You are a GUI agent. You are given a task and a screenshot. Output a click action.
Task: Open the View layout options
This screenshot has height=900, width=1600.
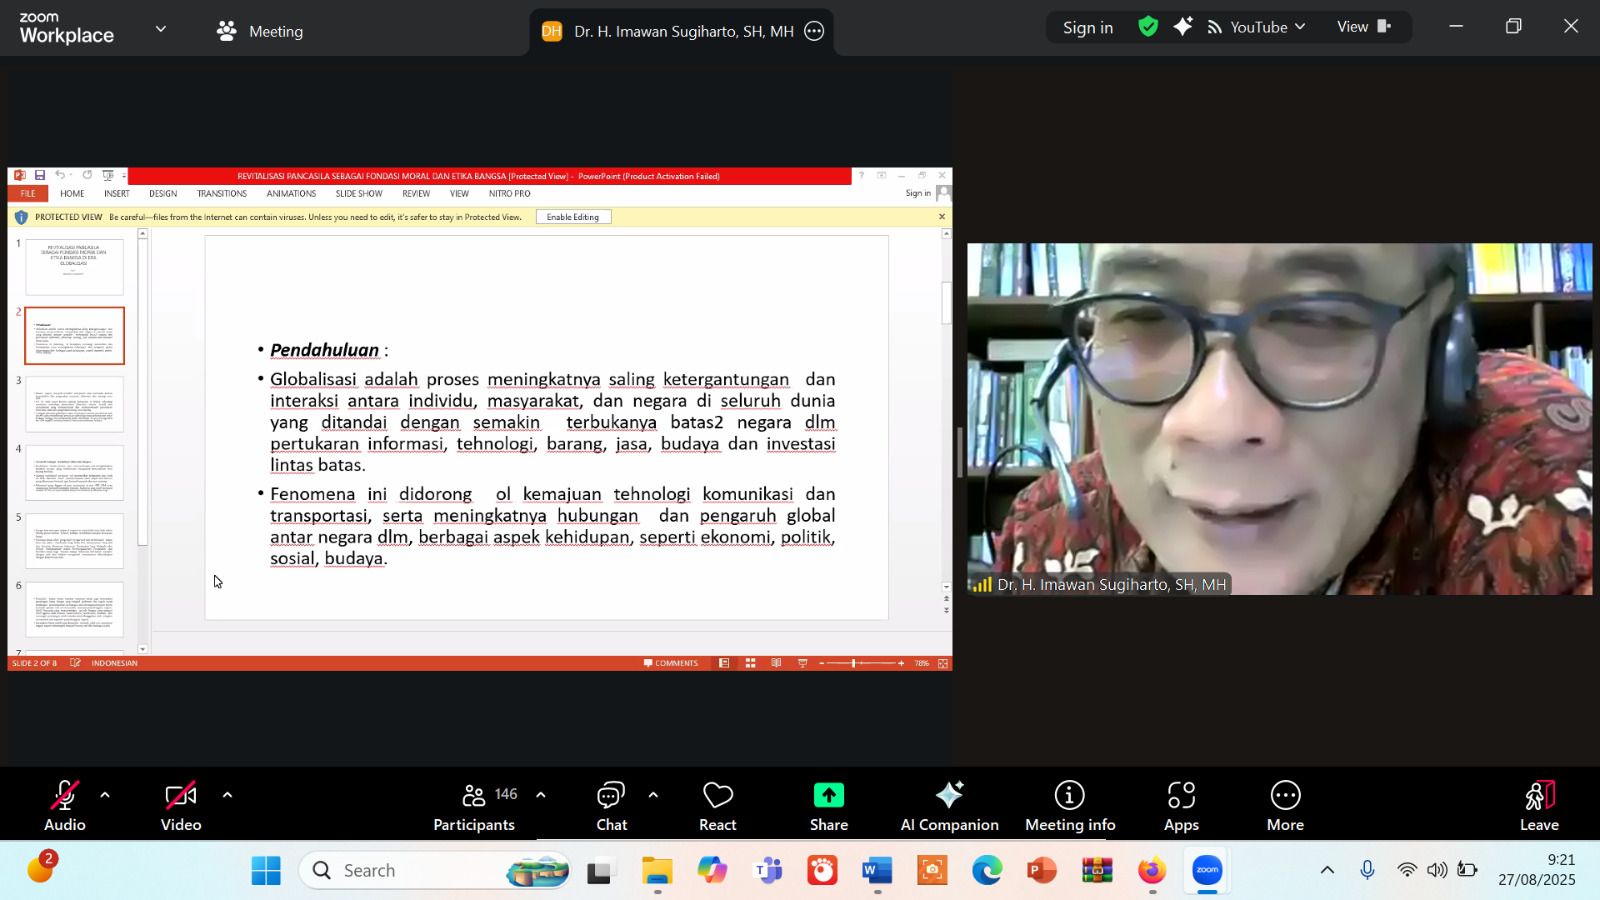click(1364, 27)
